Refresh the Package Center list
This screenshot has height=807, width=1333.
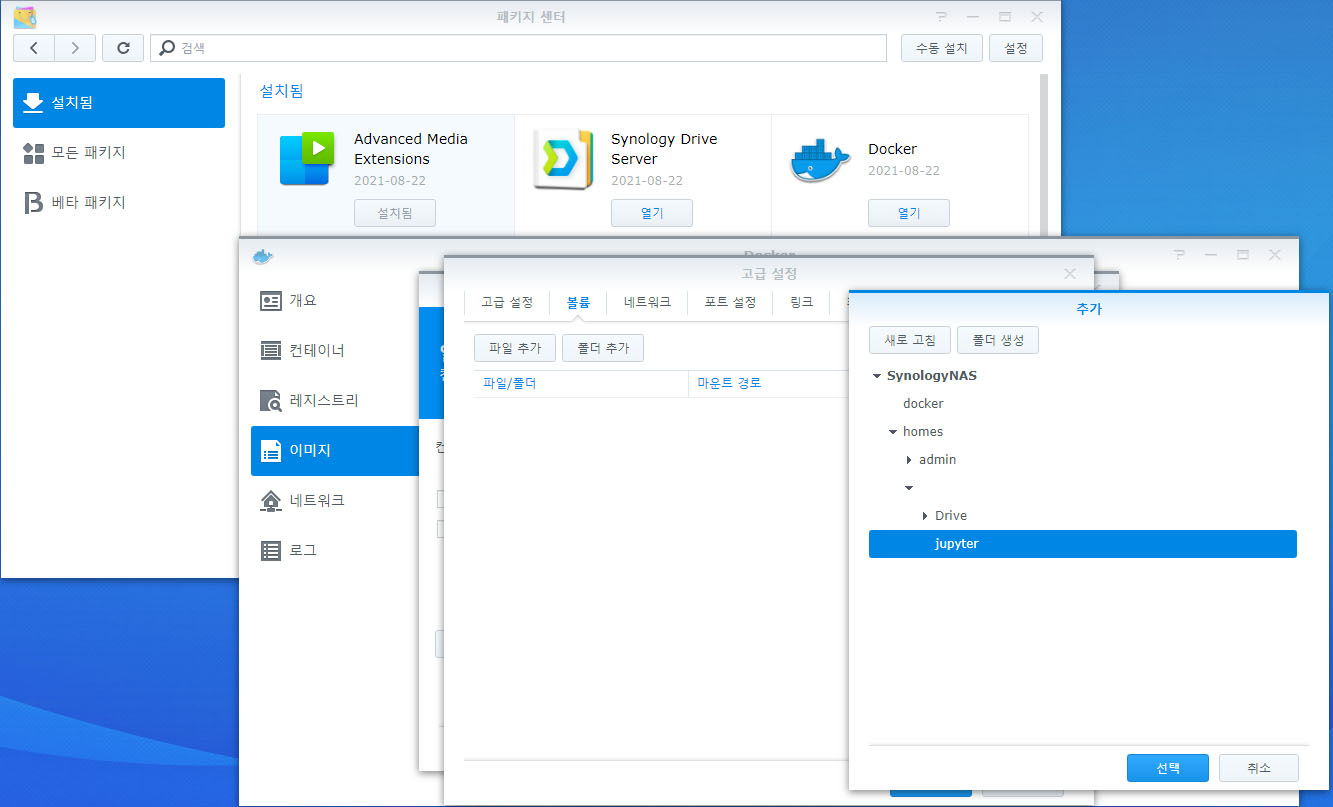(123, 48)
